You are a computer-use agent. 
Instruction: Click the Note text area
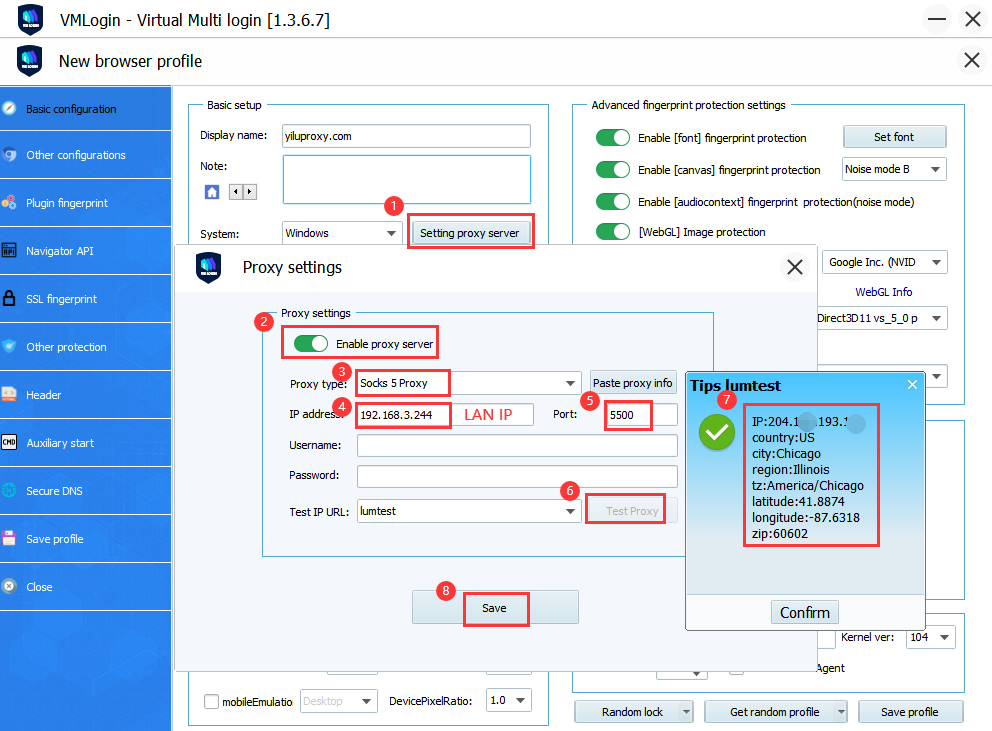pyautogui.click(x=406, y=180)
